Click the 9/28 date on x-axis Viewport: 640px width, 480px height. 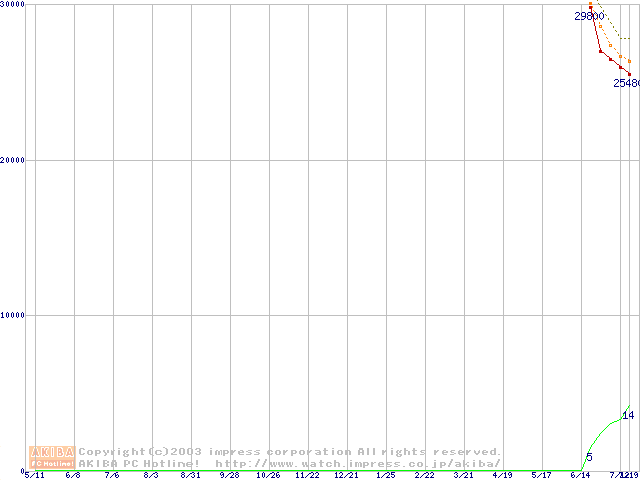point(229,475)
